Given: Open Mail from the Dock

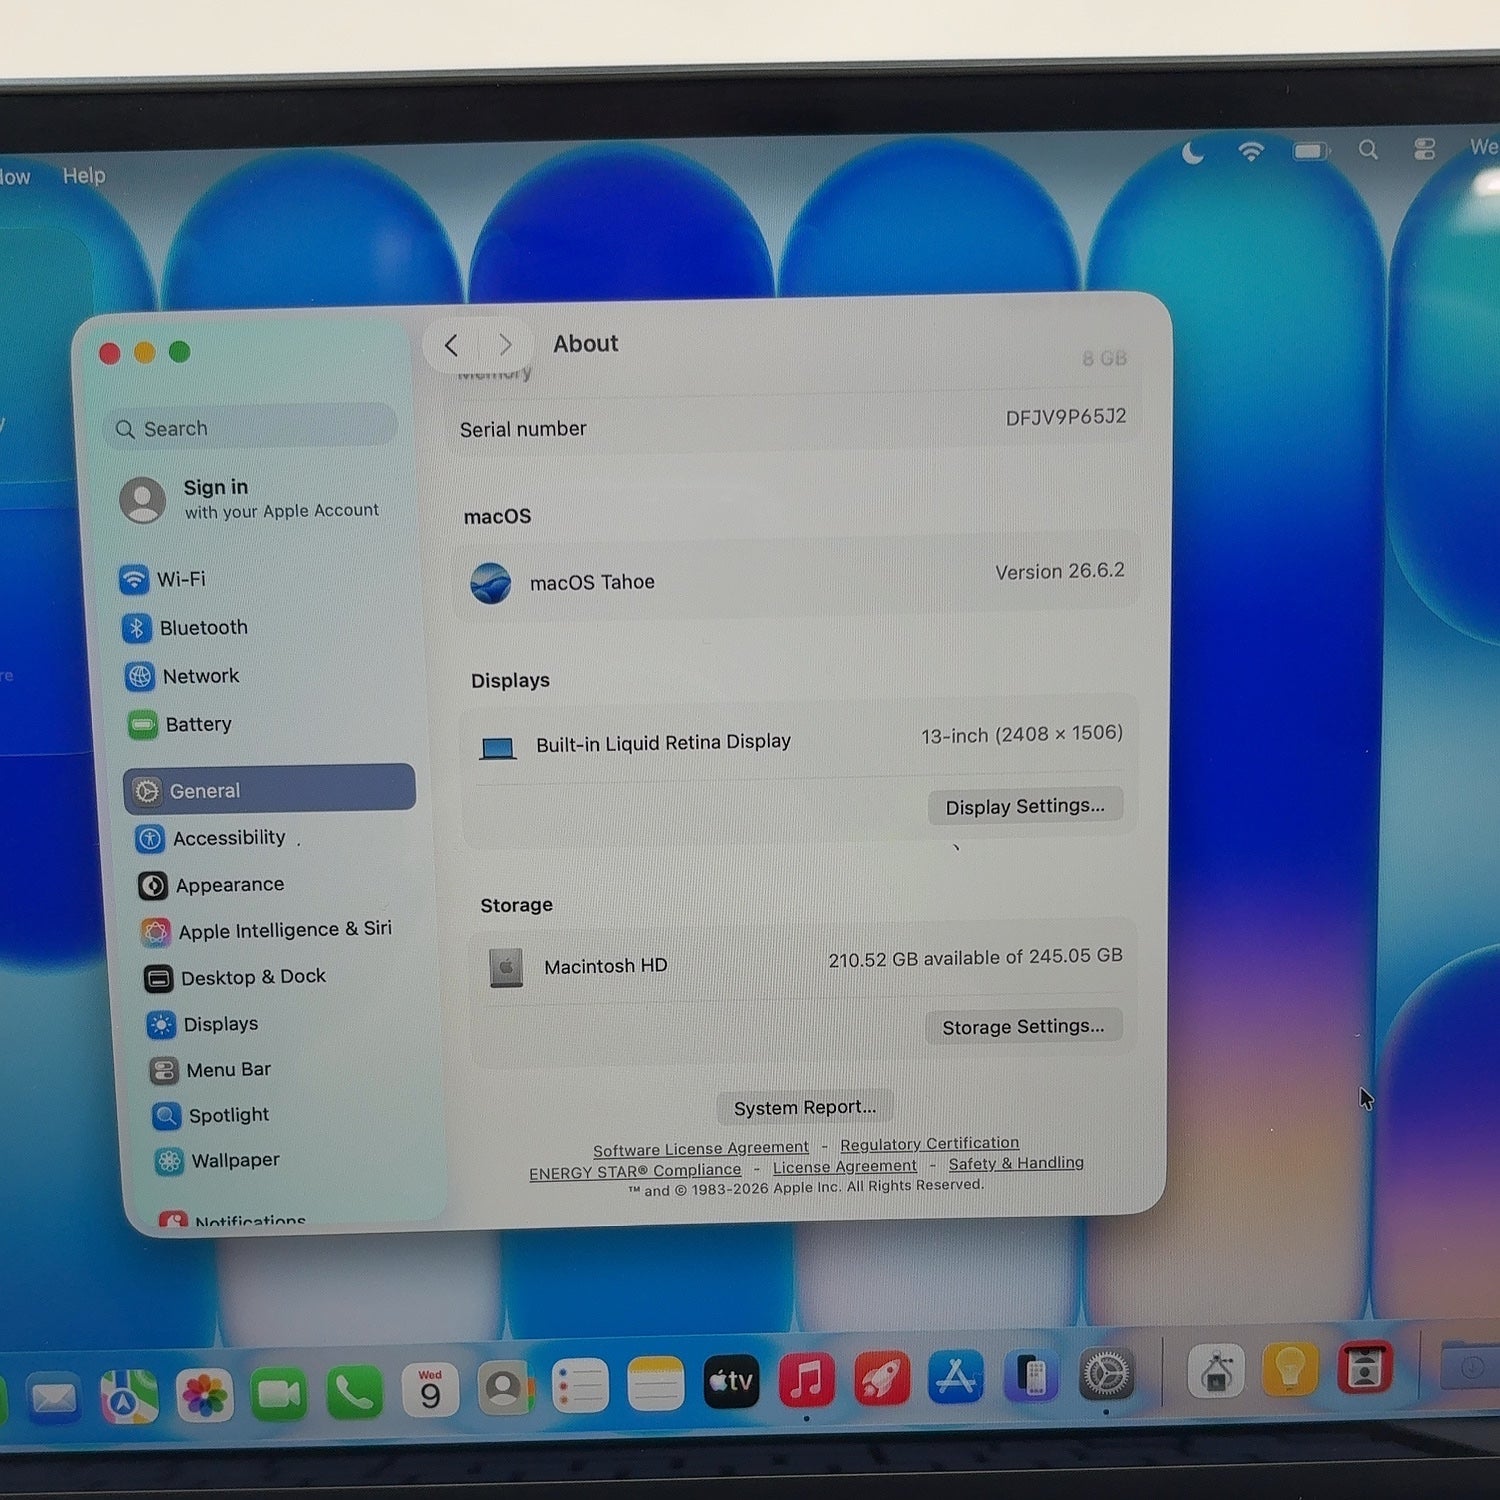Looking at the screenshot, I should click(53, 1397).
